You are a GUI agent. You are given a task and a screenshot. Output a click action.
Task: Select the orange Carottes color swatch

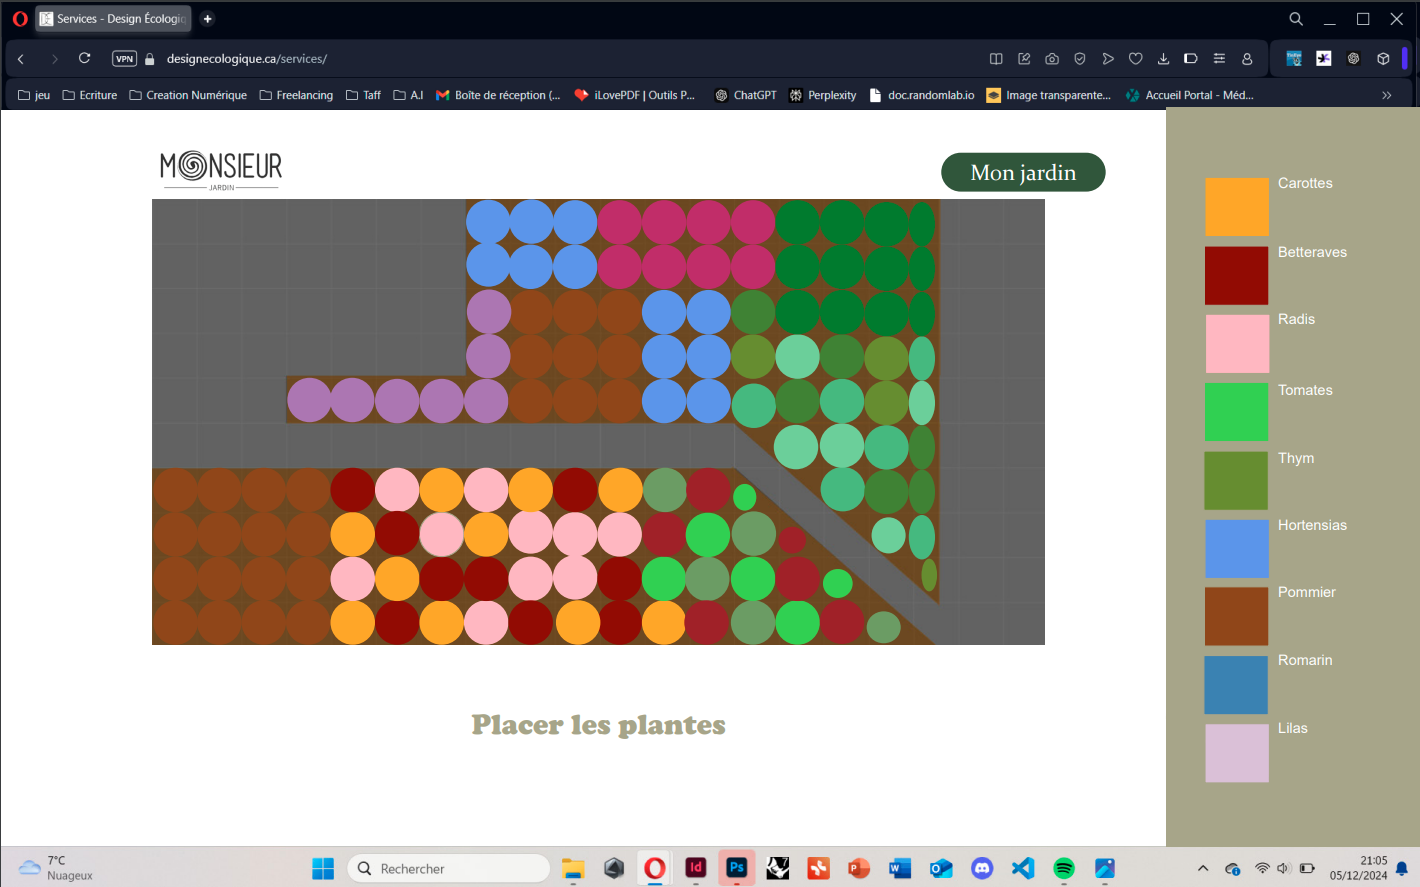pyautogui.click(x=1236, y=207)
